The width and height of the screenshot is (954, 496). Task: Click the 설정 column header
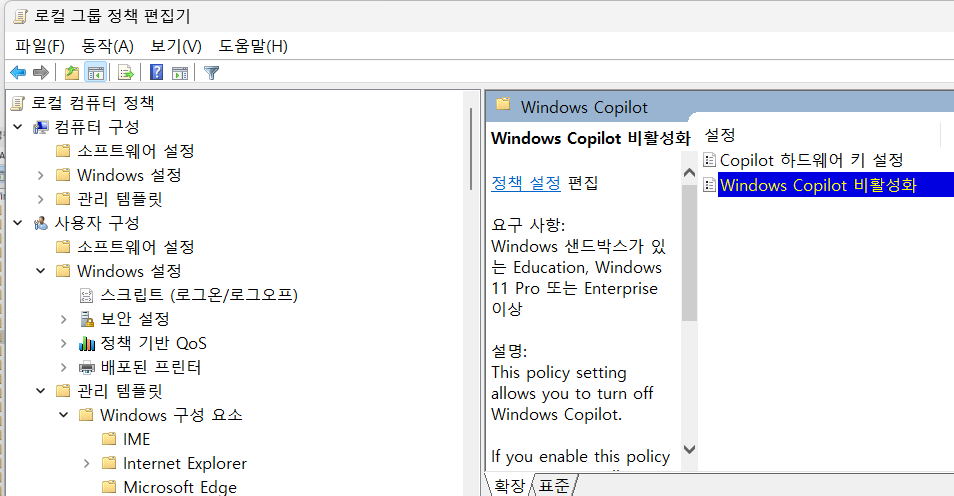tap(720, 135)
